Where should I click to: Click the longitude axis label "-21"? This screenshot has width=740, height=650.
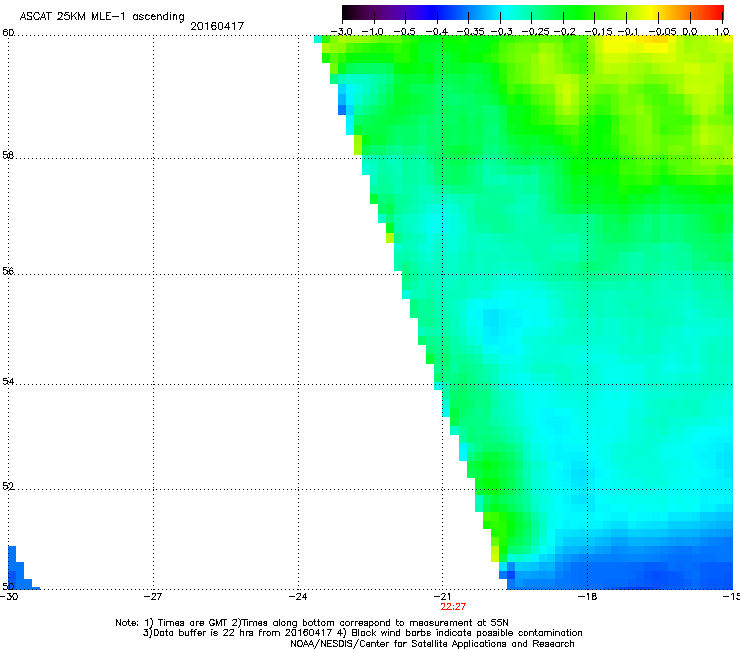pyautogui.click(x=442, y=596)
